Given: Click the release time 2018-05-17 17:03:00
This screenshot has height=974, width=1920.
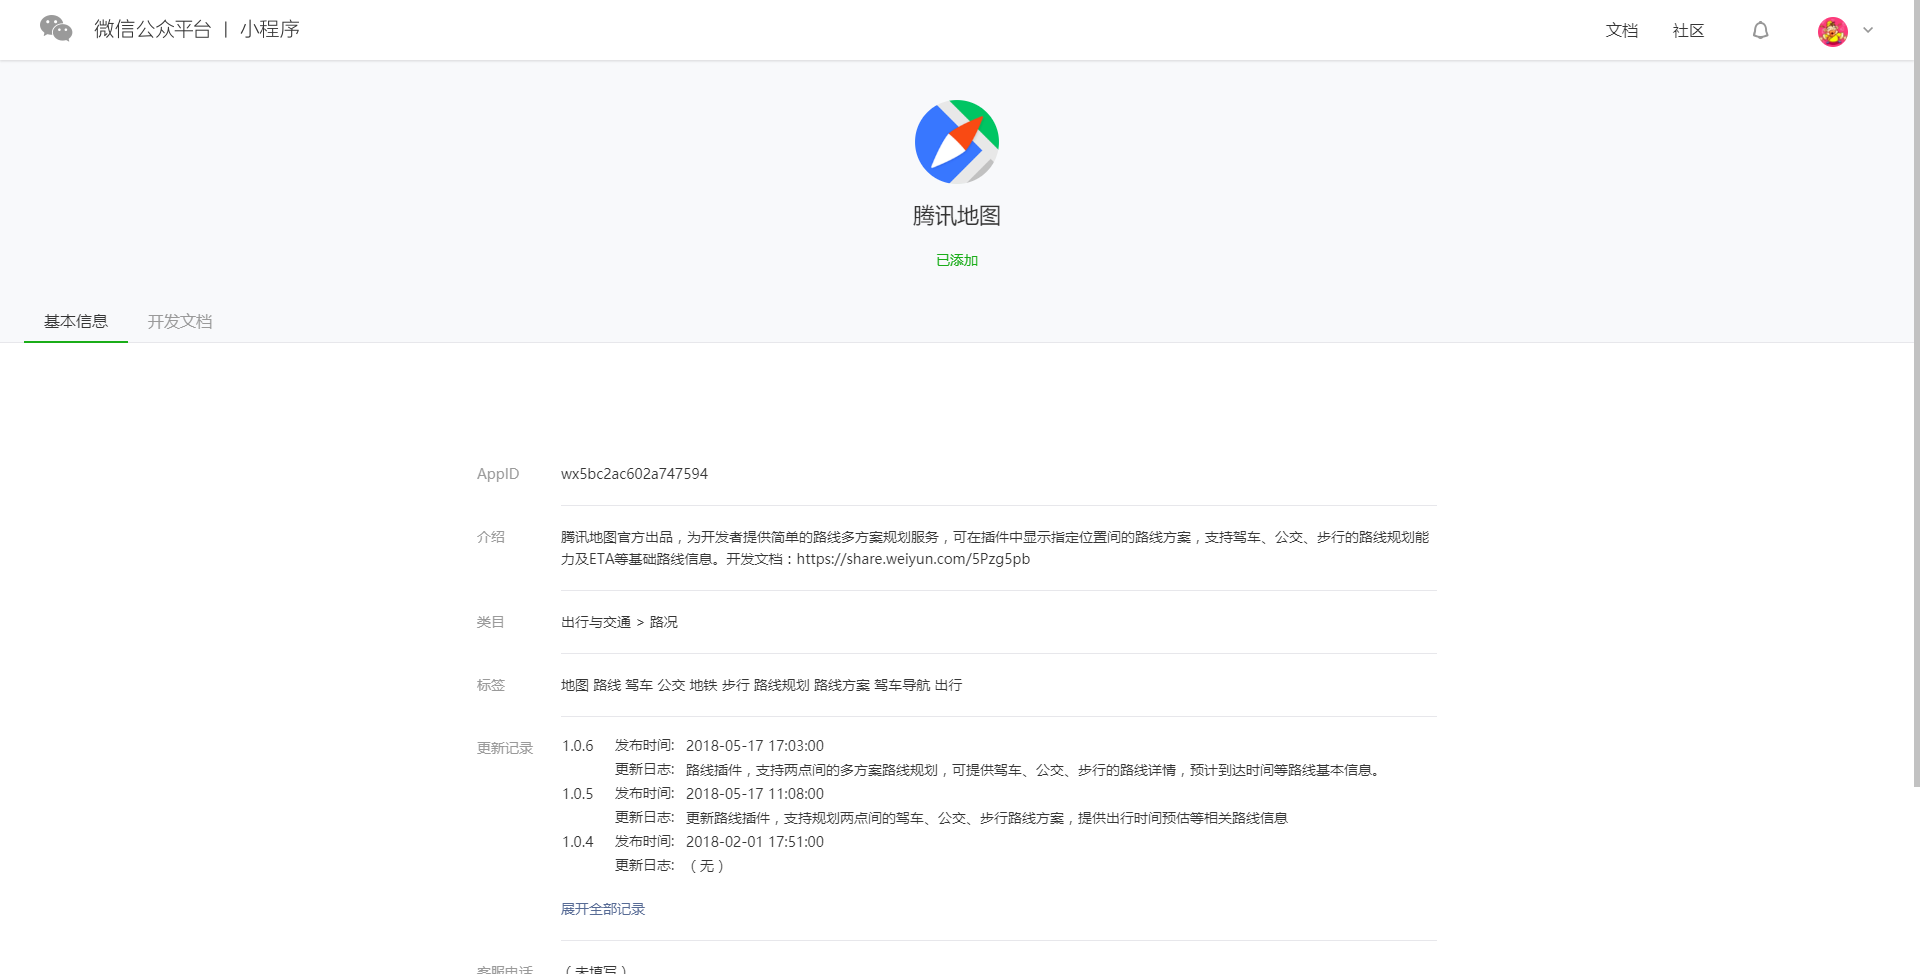Looking at the screenshot, I should [755, 746].
